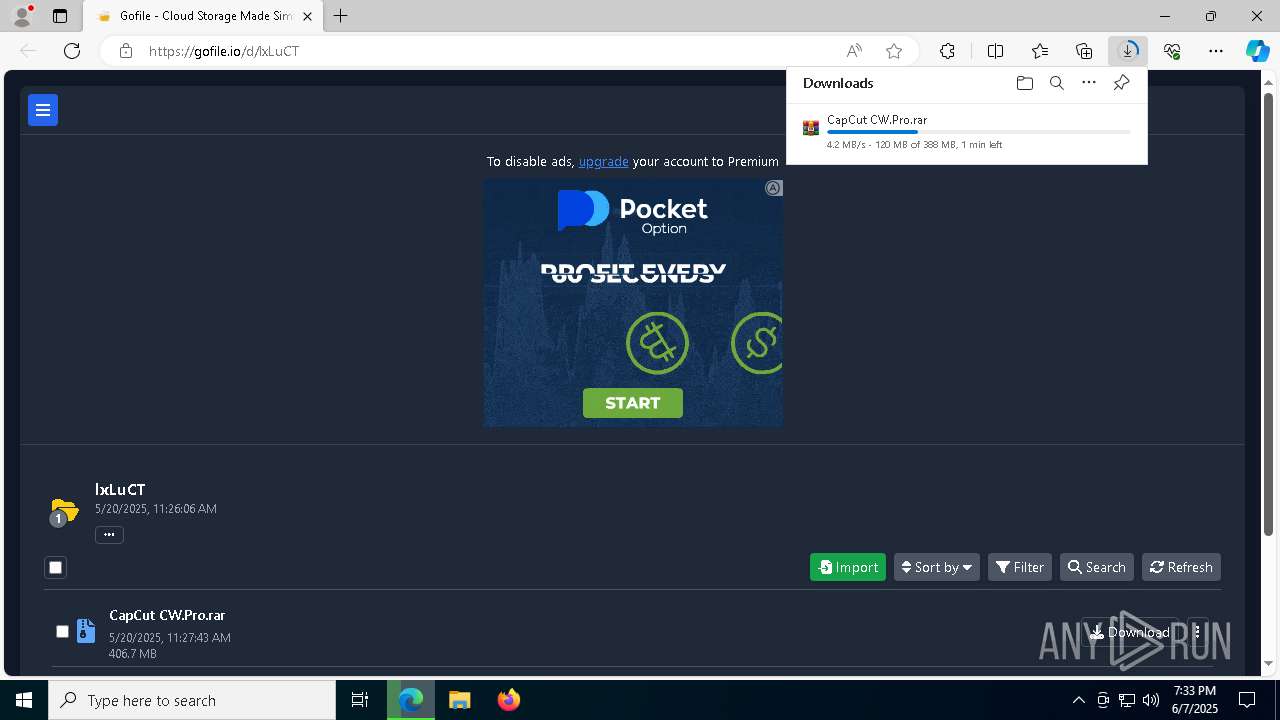Open the Extensions puzzle icon
Viewport: 1280px width, 720px height.
click(x=947, y=51)
